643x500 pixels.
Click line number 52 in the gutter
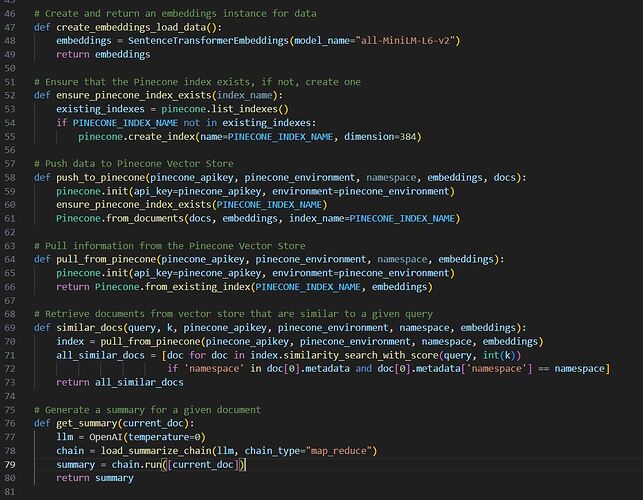tap(10, 95)
